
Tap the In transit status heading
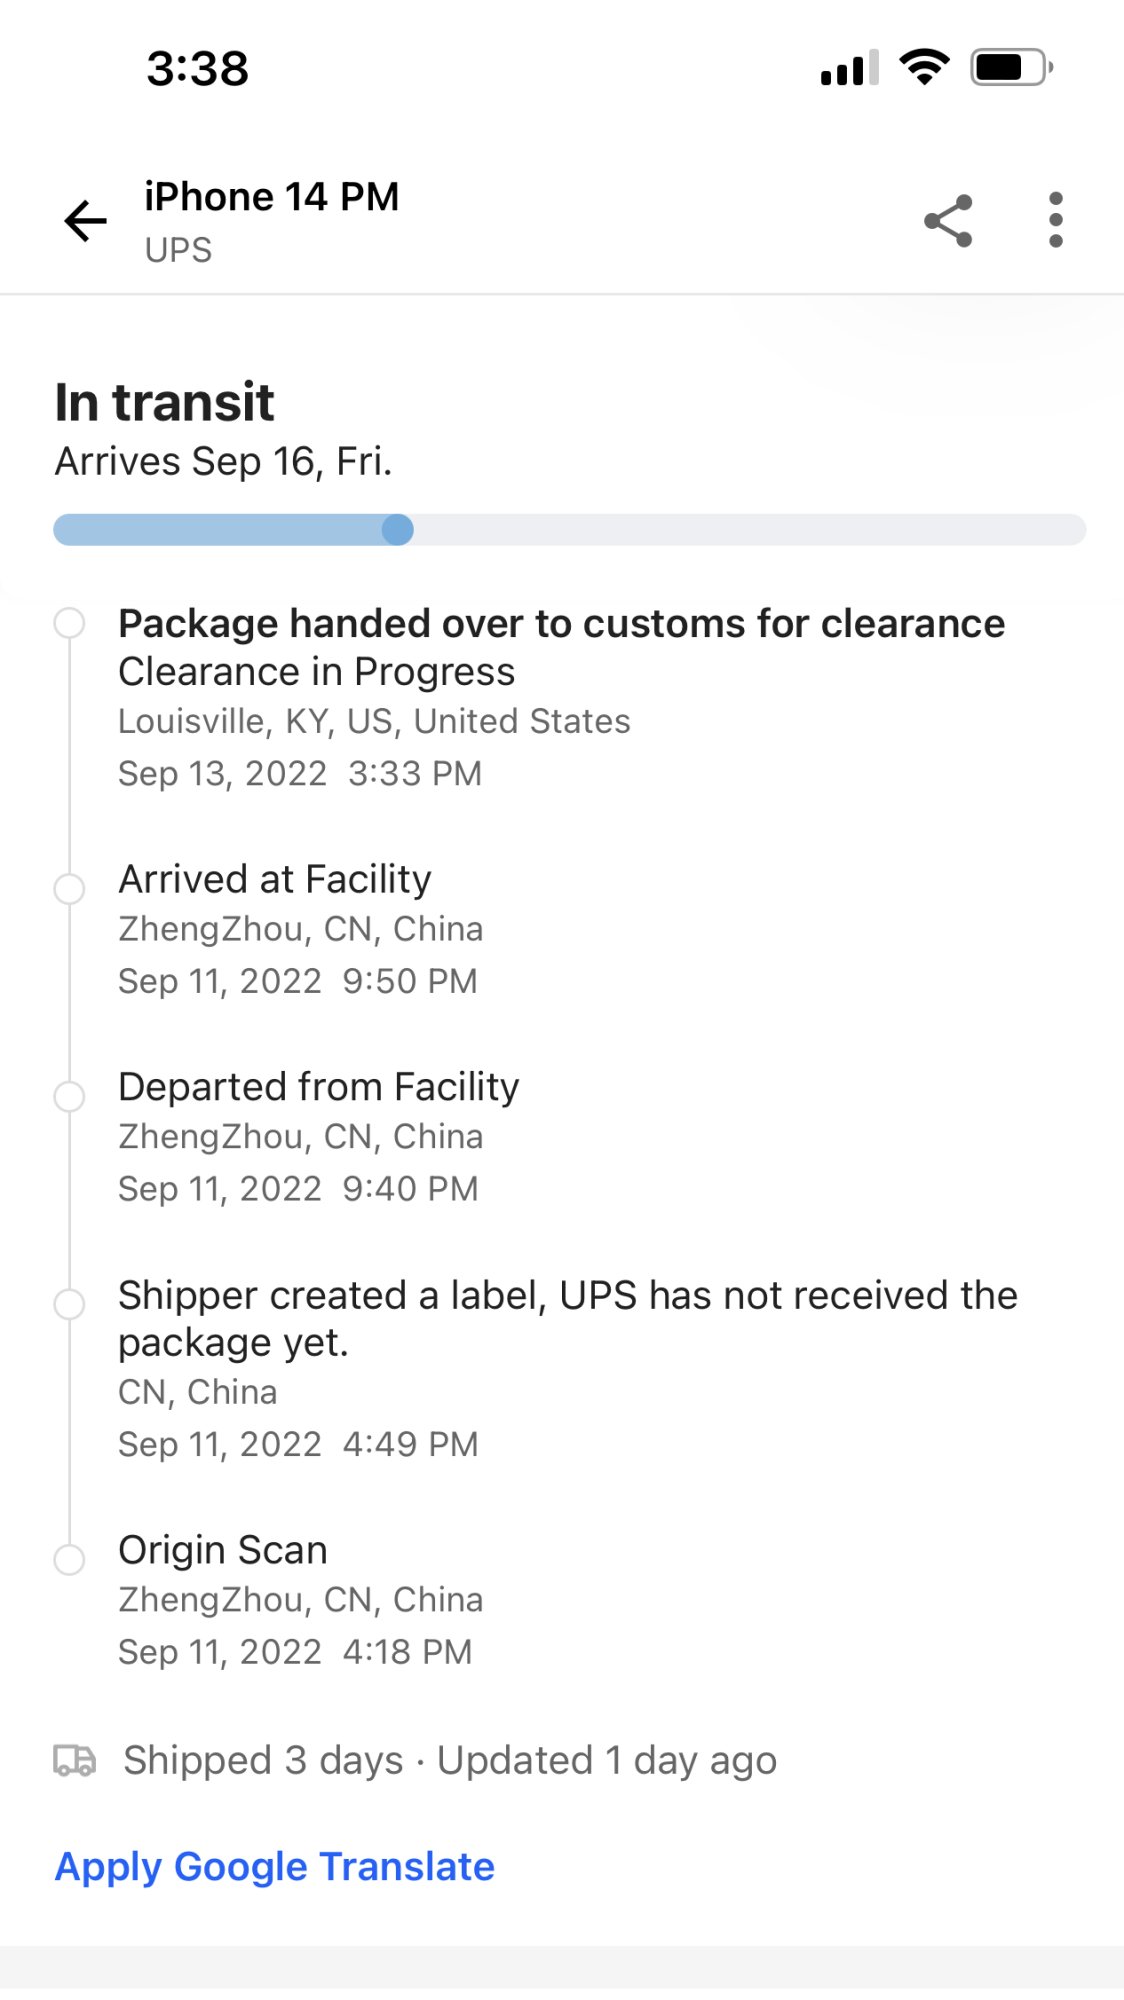coord(165,402)
